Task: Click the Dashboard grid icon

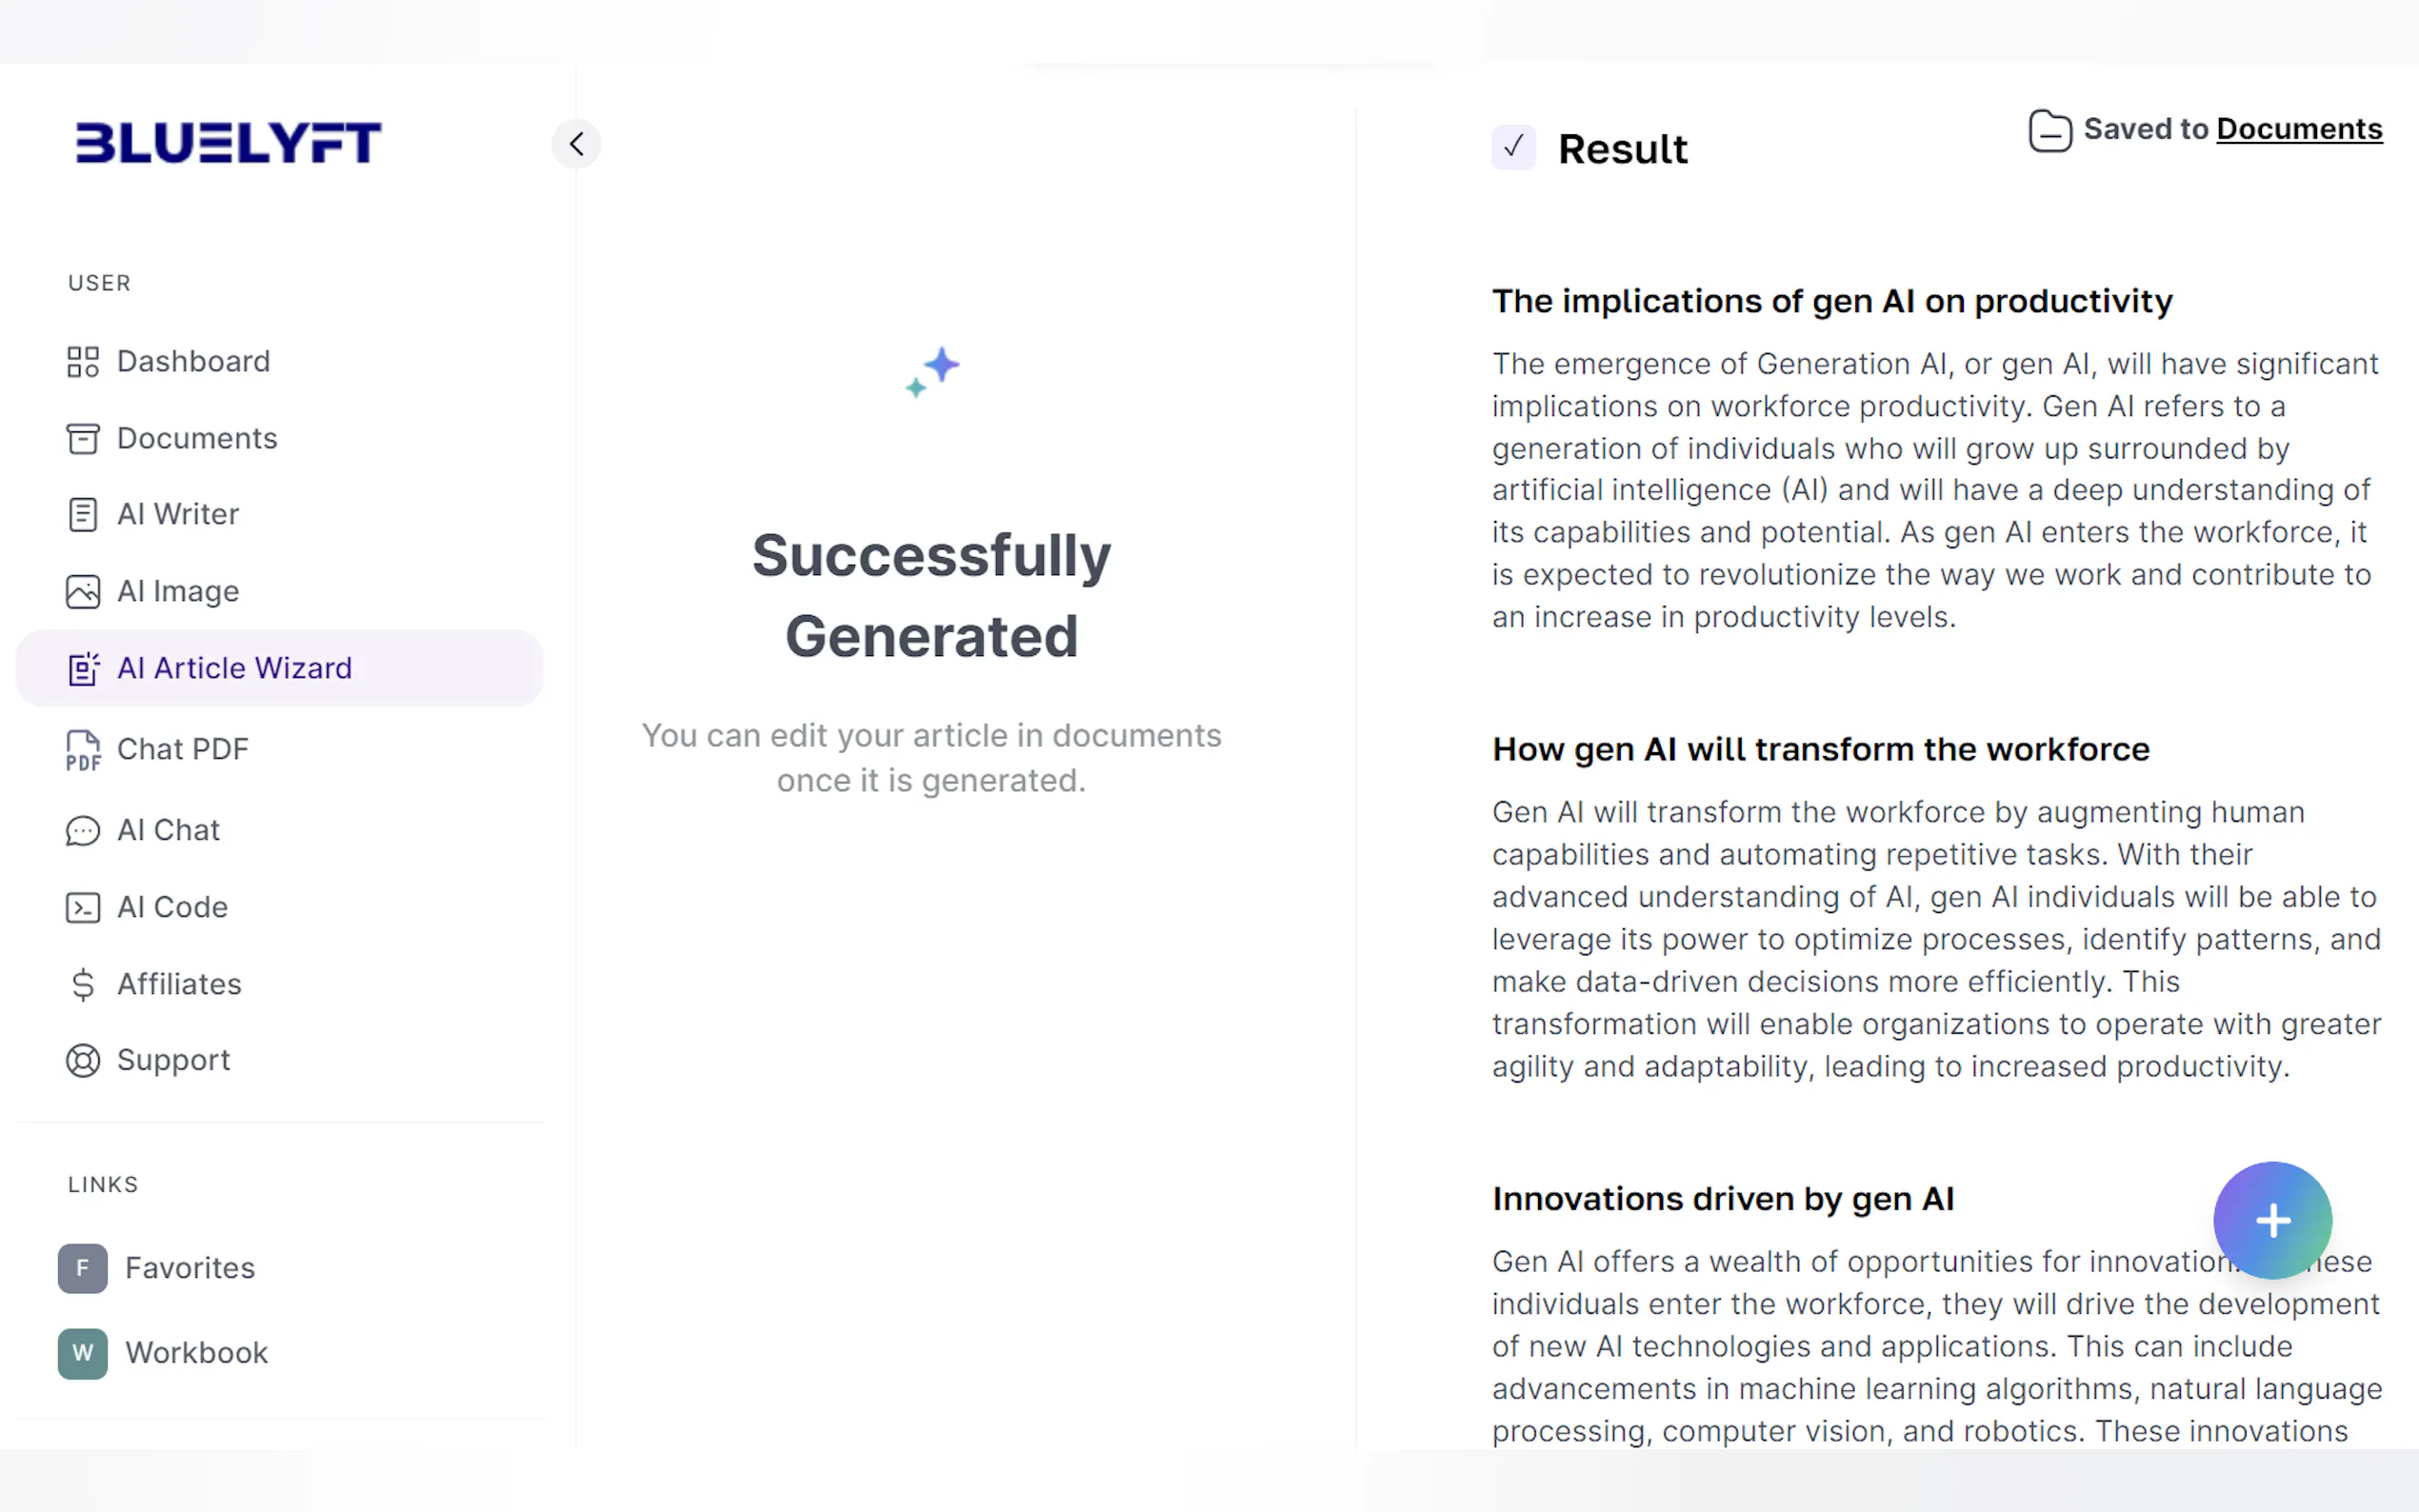Action: pyautogui.click(x=83, y=362)
